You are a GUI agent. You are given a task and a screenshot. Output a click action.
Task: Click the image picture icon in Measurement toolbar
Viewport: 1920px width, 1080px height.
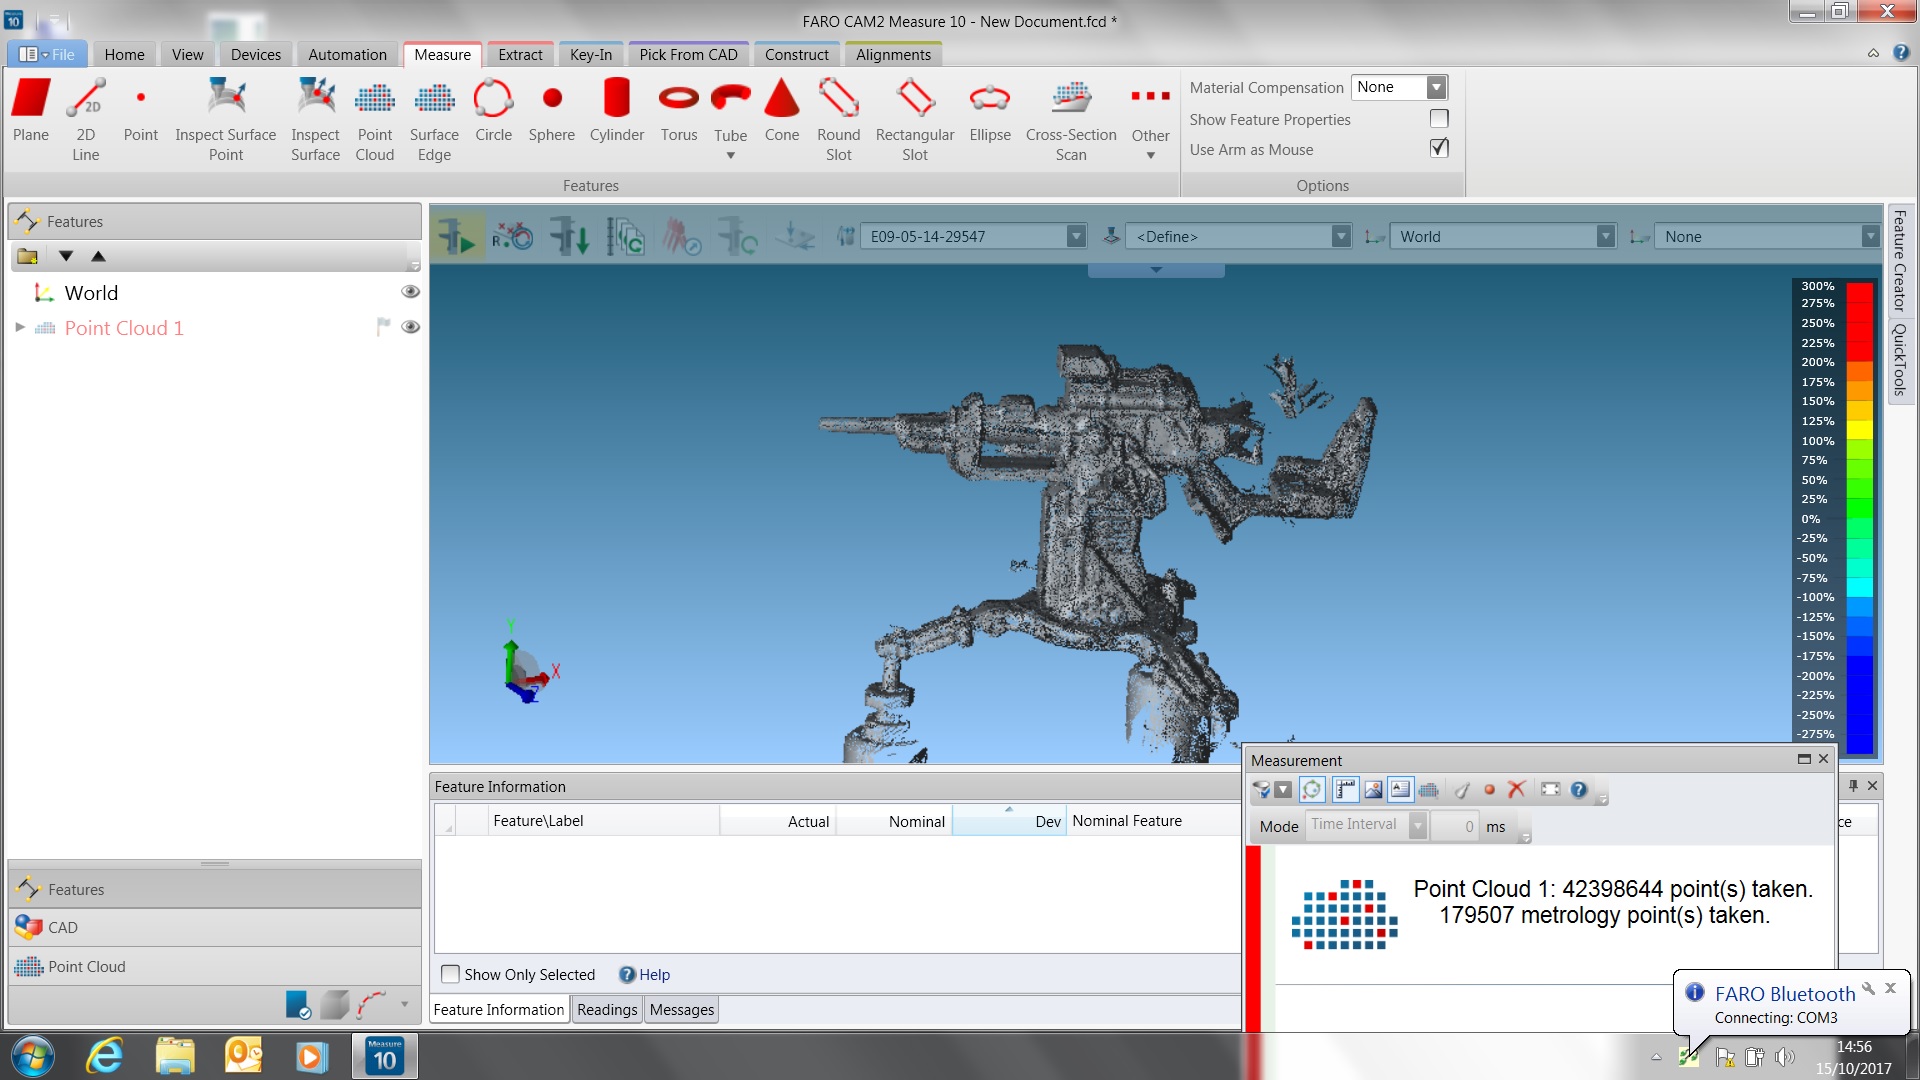(x=1373, y=790)
